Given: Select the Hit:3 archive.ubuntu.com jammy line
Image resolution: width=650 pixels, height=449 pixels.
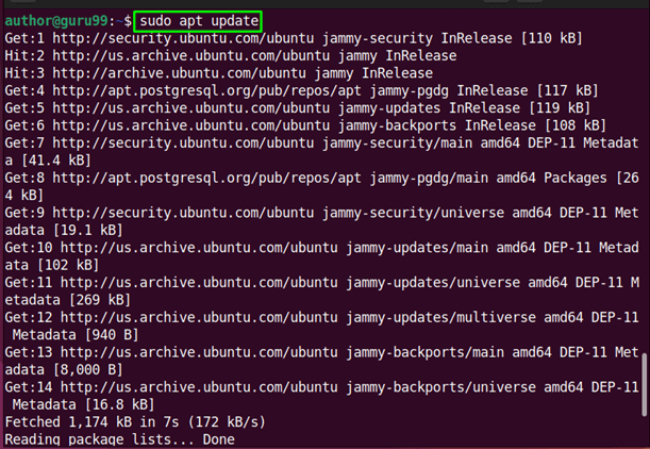Looking at the screenshot, I should pyautogui.click(x=218, y=73).
